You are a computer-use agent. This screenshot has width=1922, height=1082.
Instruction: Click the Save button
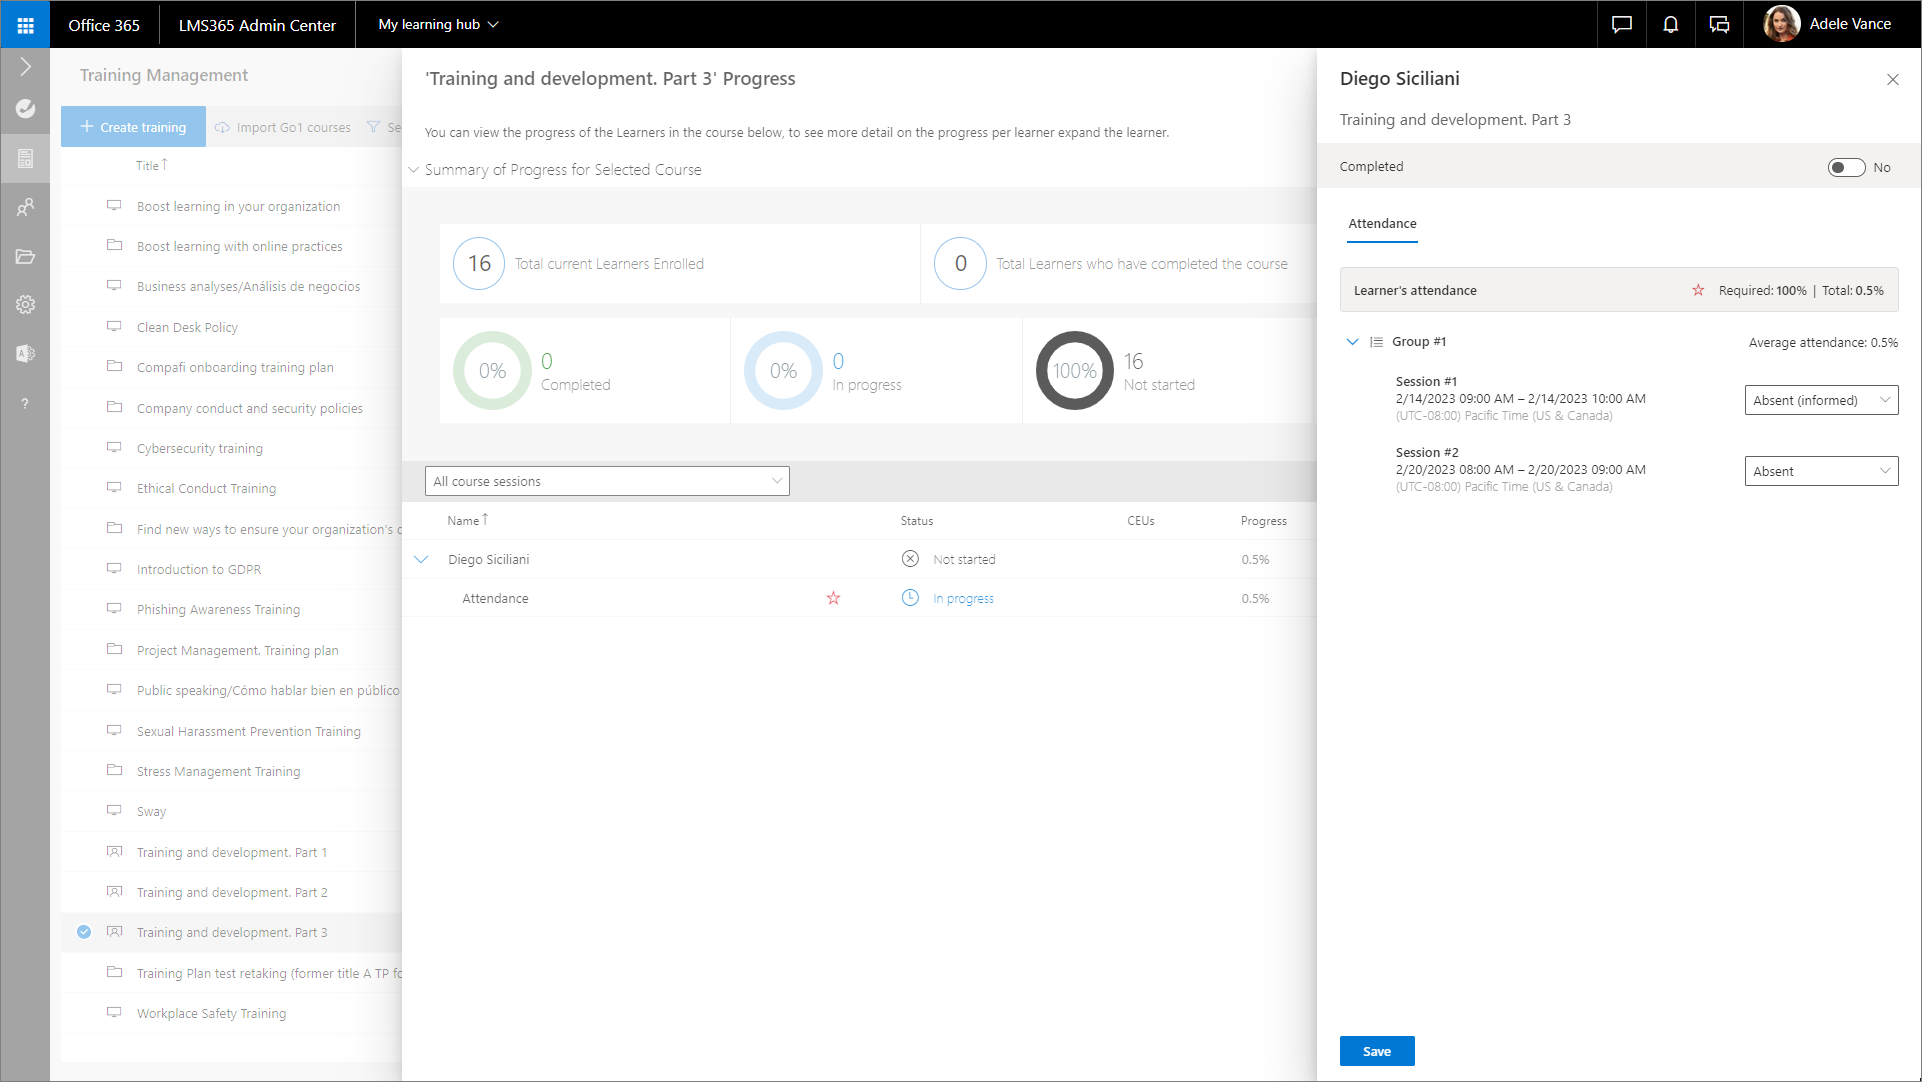(x=1376, y=1051)
